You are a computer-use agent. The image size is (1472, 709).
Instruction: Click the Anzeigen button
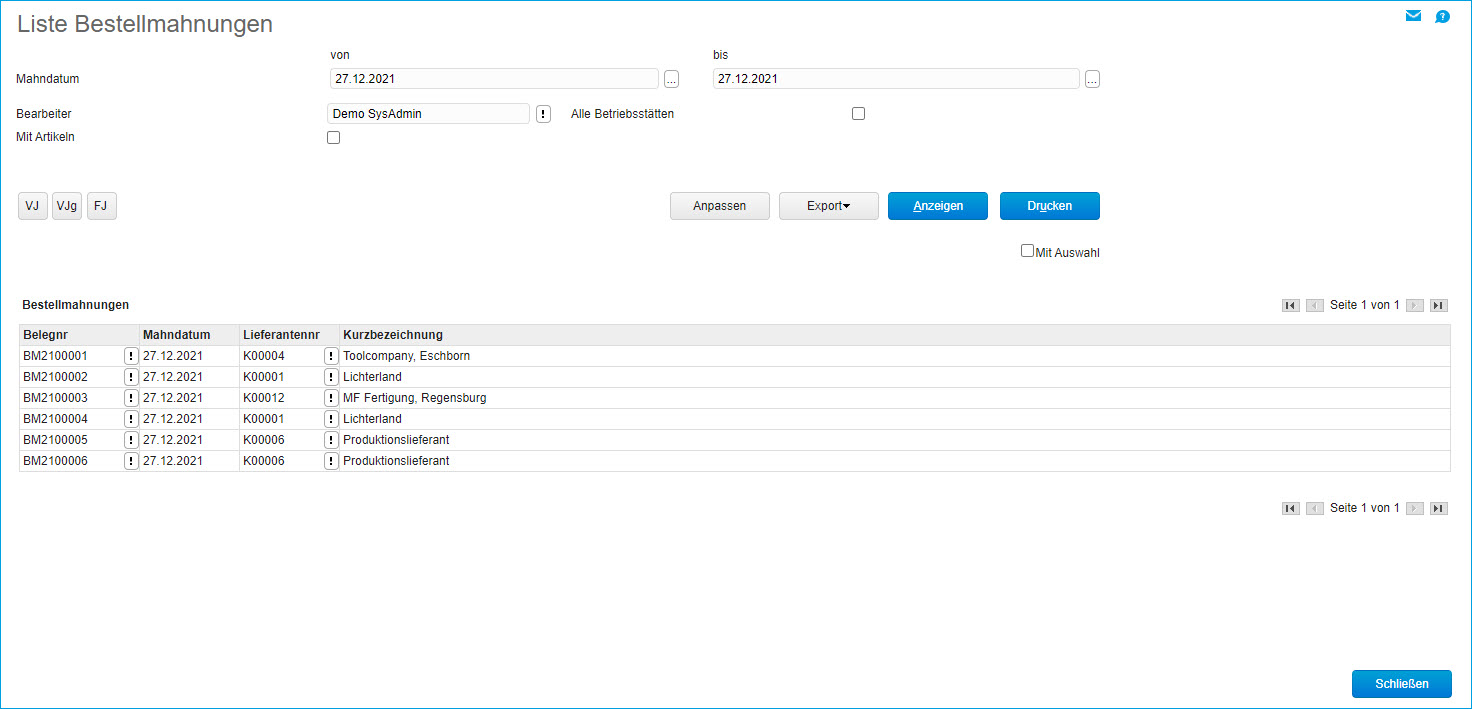point(937,206)
